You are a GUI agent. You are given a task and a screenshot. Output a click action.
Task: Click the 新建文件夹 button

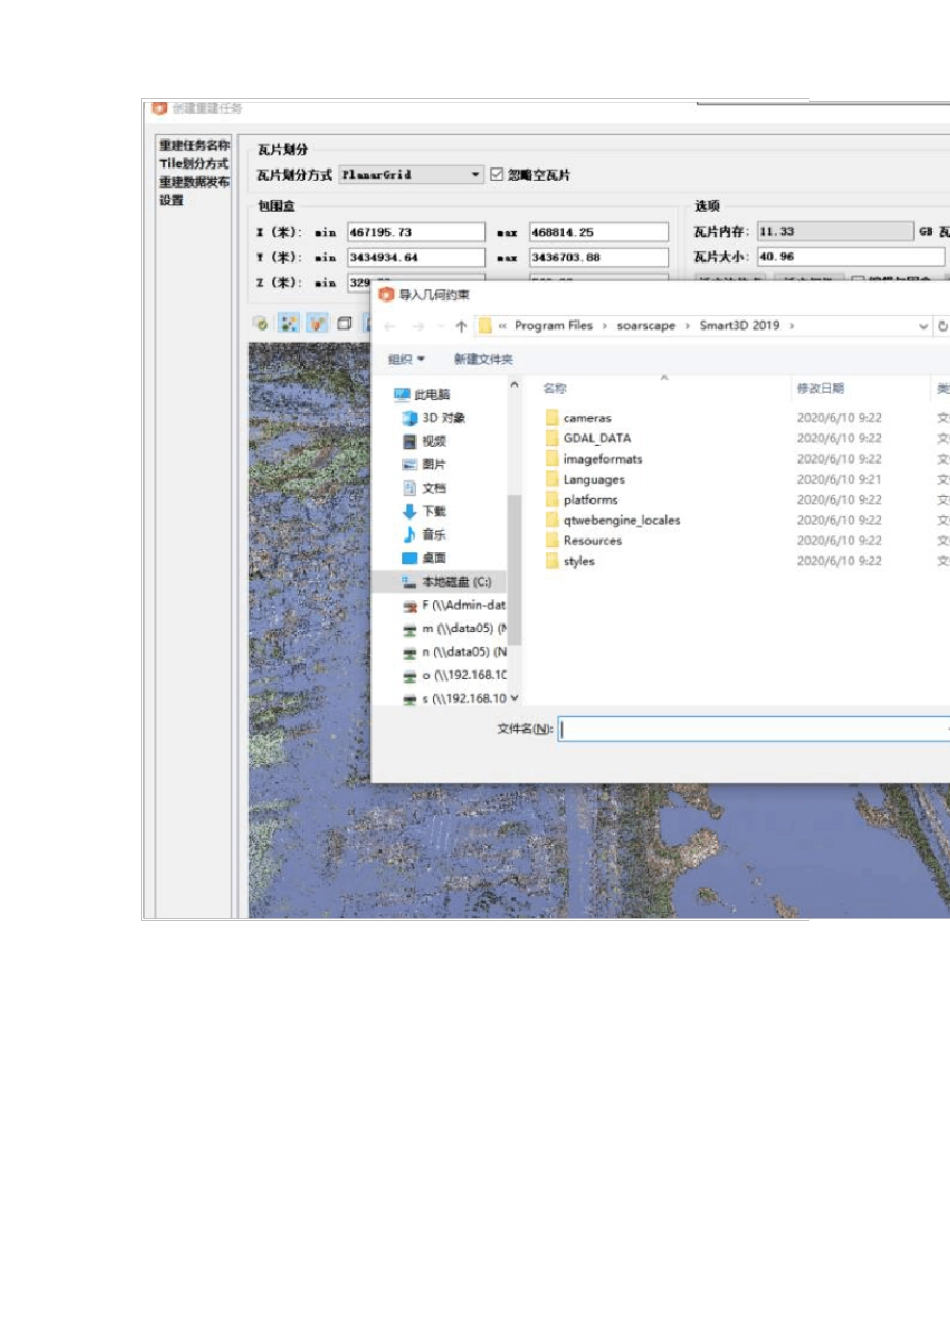pos(483,359)
